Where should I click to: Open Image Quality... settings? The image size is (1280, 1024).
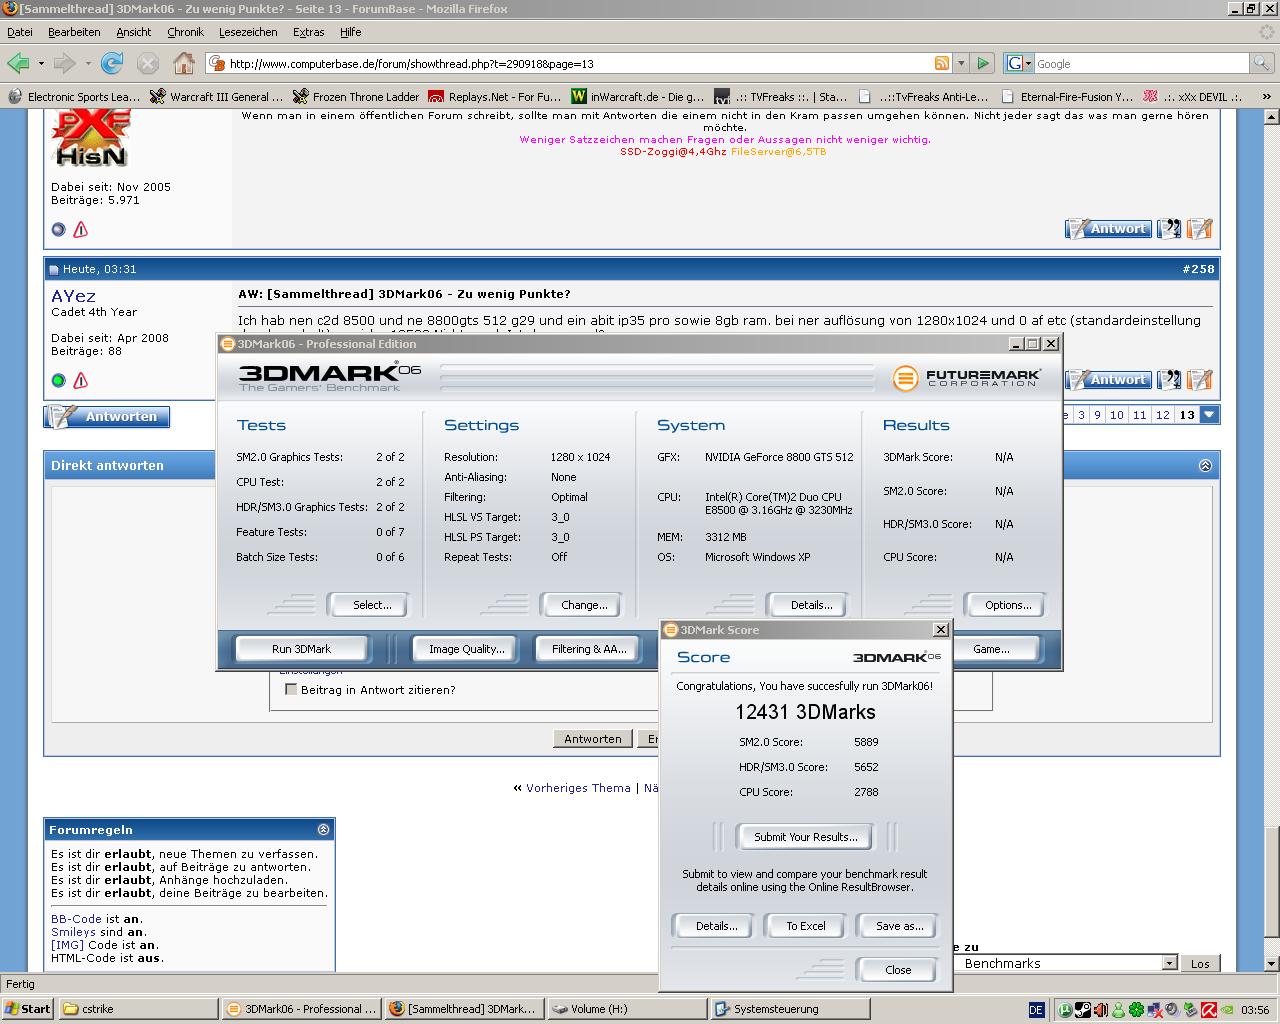coord(466,649)
